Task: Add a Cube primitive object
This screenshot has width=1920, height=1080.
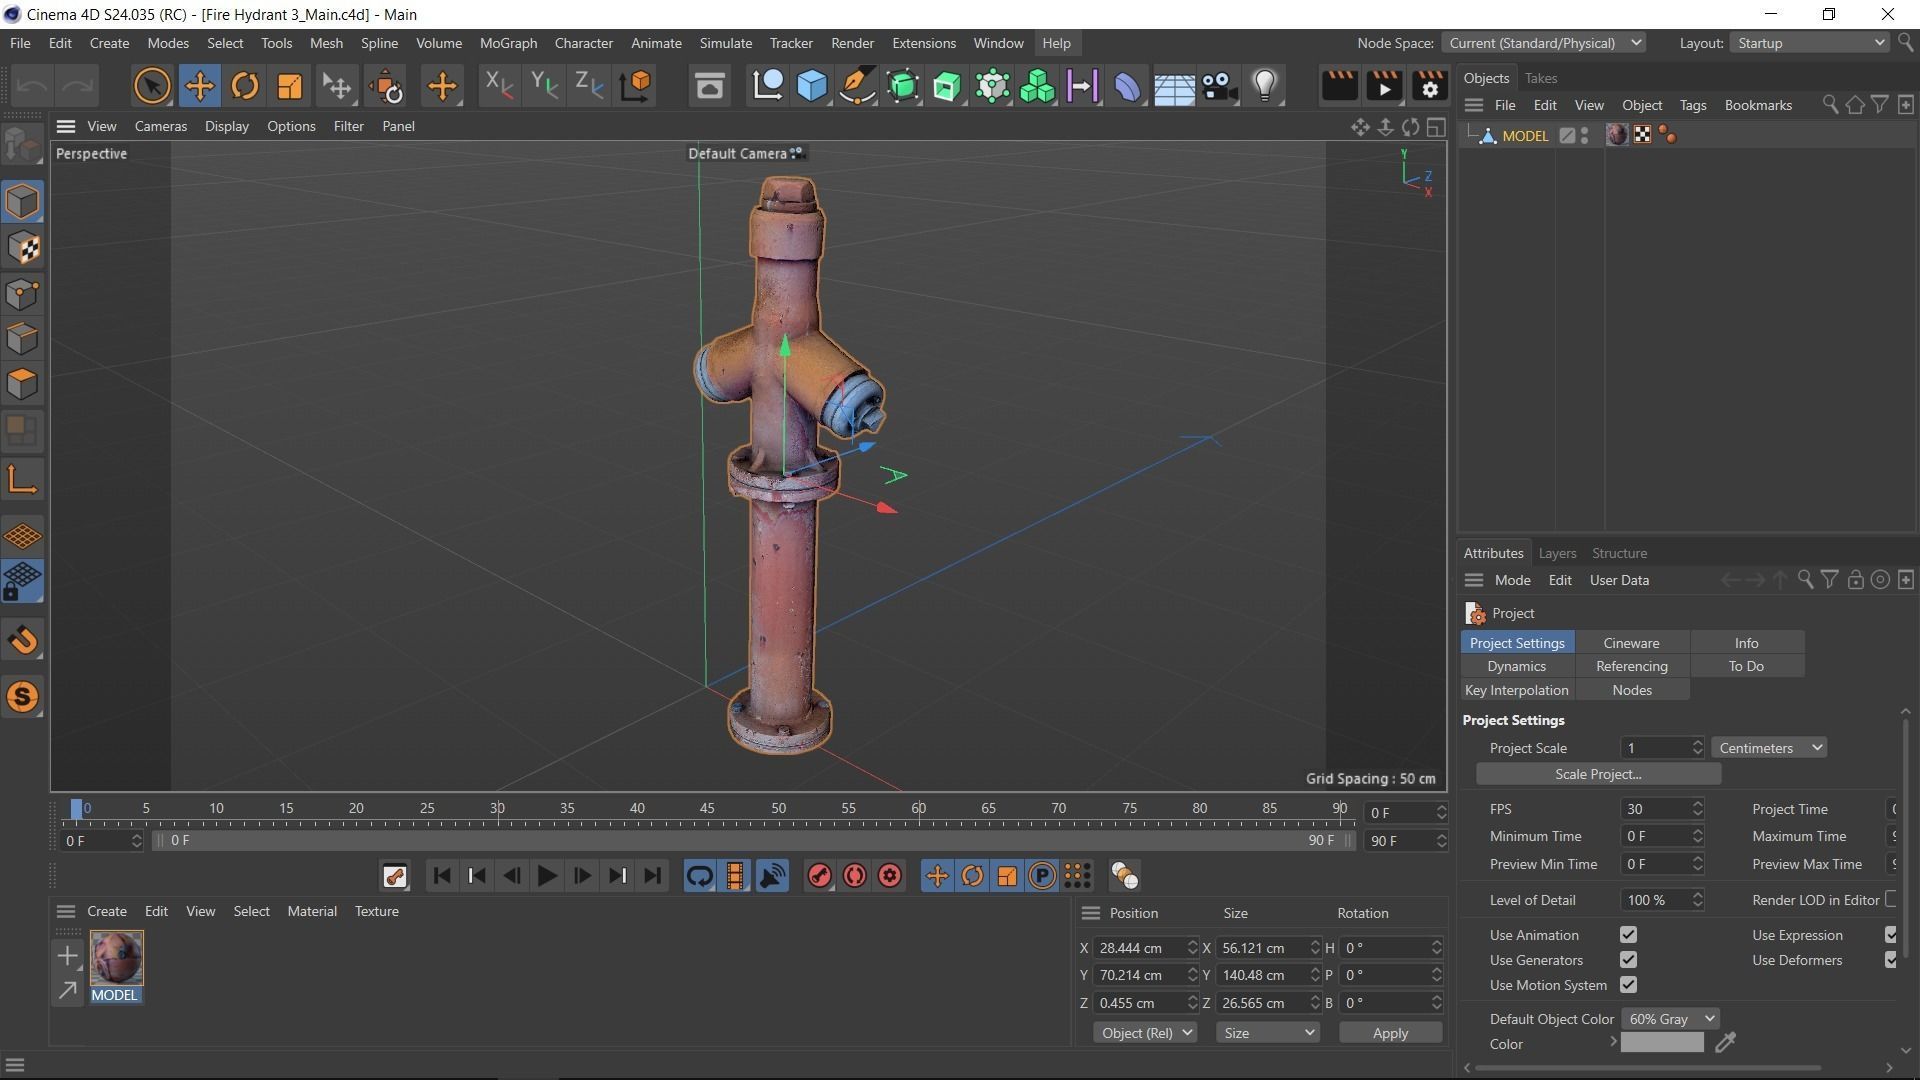Action: click(812, 86)
